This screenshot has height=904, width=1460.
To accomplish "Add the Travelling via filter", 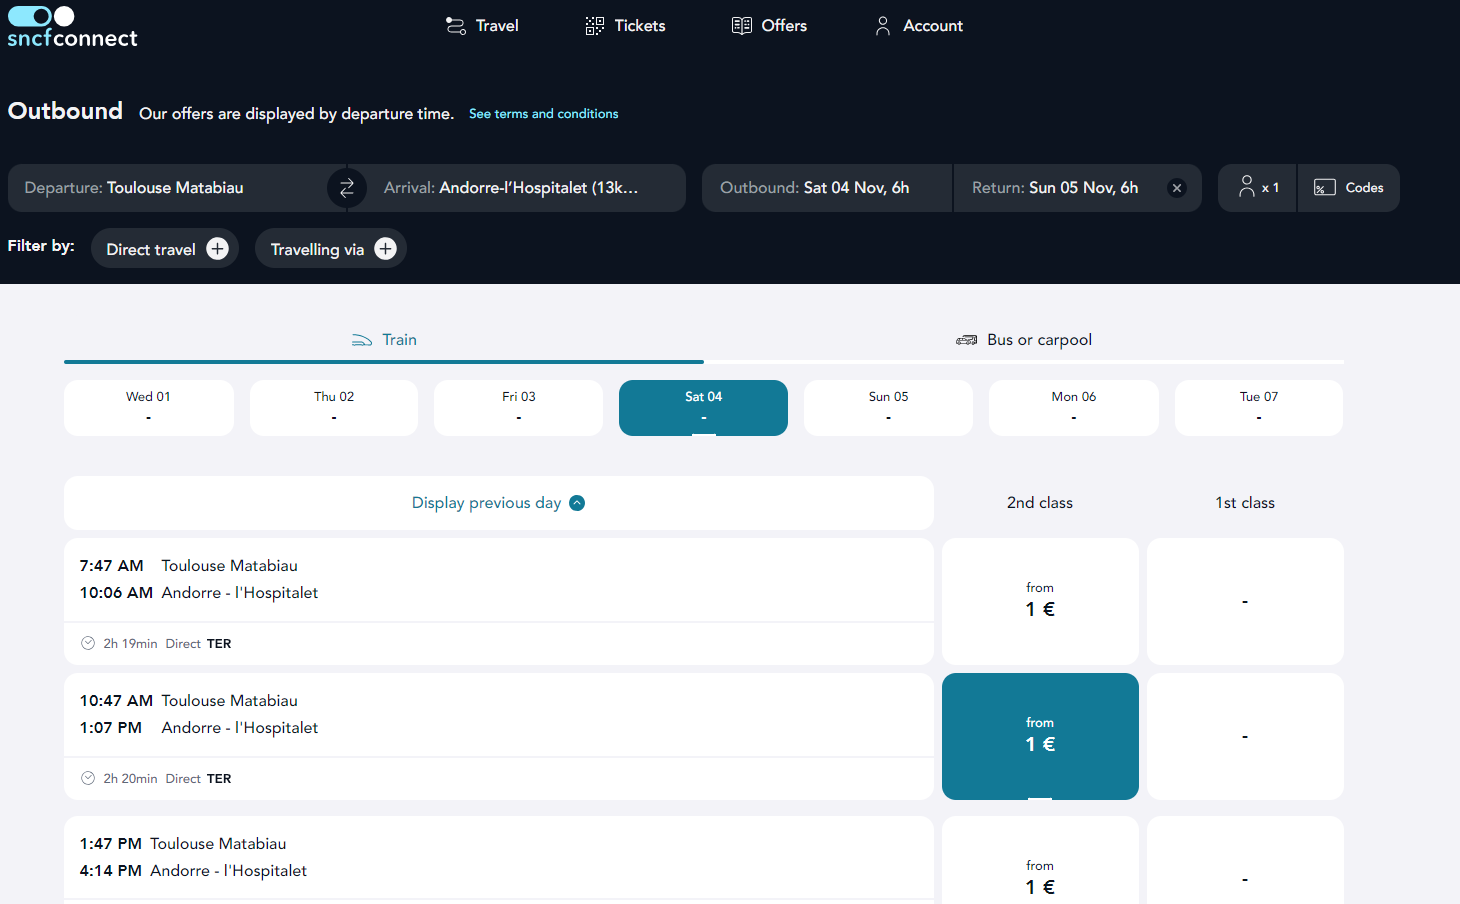I will (331, 249).
